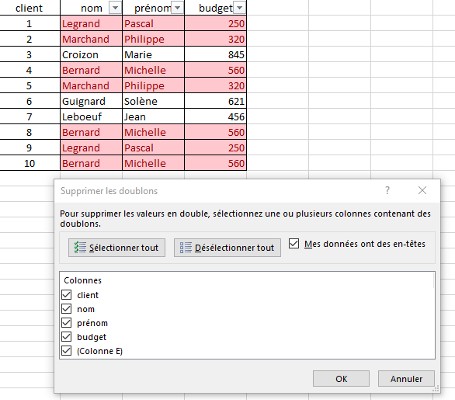The image size is (455, 400).
Task: Select the budget cell 621
Action: [215, 101]
